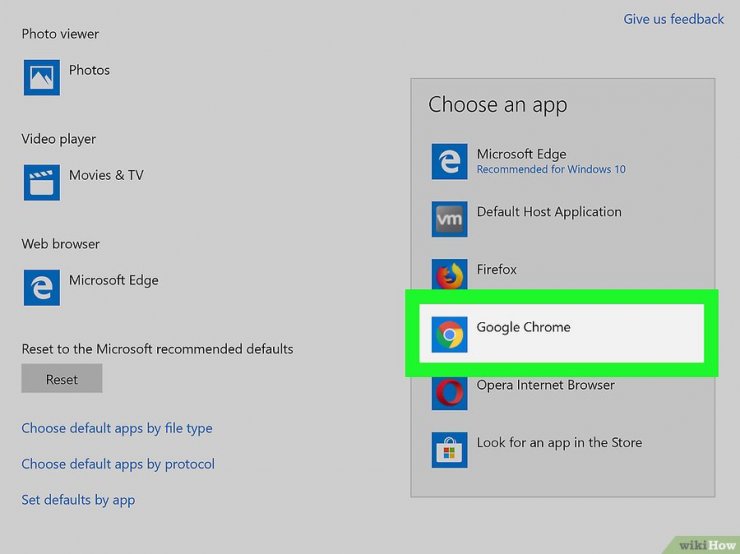Image resolution: width=740 pixels, height=554 pixels.
Task: Click Recommended for Windows 10 text
Action: tap(551, 169)
